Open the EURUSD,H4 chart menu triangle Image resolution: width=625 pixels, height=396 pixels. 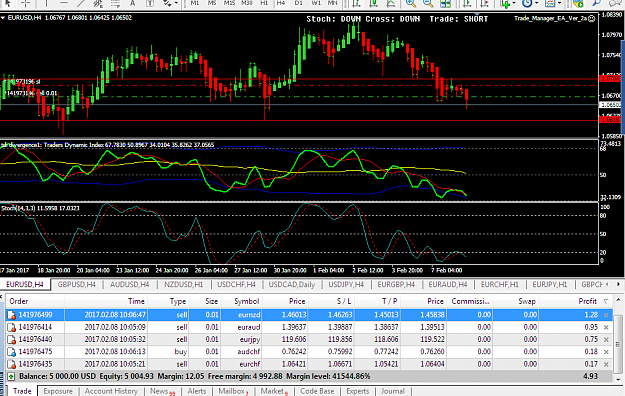(x=3, y=18)
